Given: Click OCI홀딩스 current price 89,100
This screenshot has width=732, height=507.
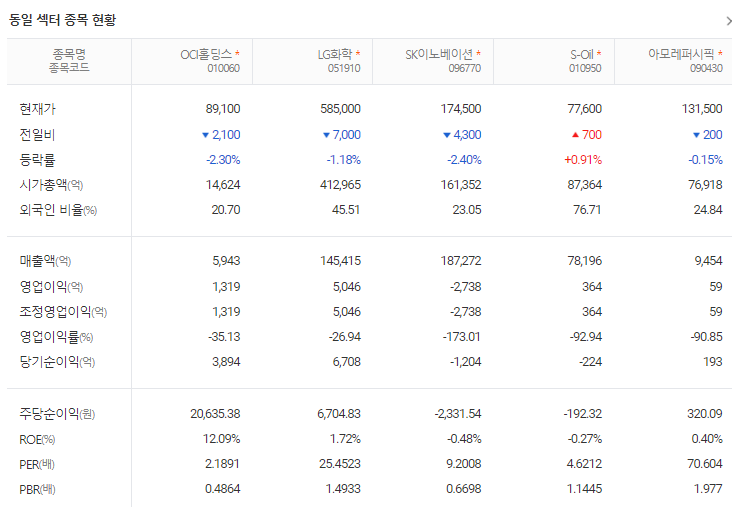Looking at the screenshot, I should pyautogui.click(x=223, y=109).
